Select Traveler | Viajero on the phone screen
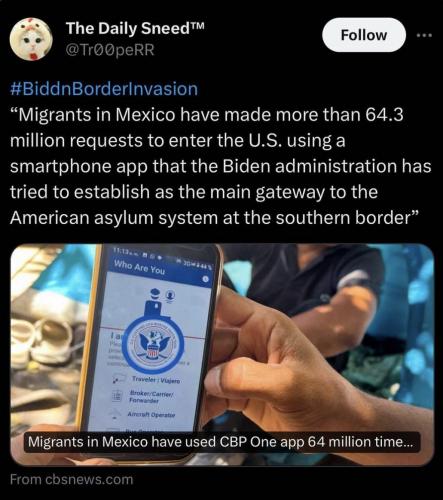443x500 pixels. click(x=156, y=380)
